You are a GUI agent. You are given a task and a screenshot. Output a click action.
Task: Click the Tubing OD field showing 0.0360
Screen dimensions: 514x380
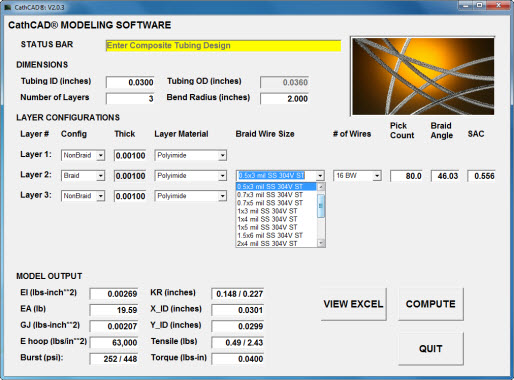coord(284,82)
